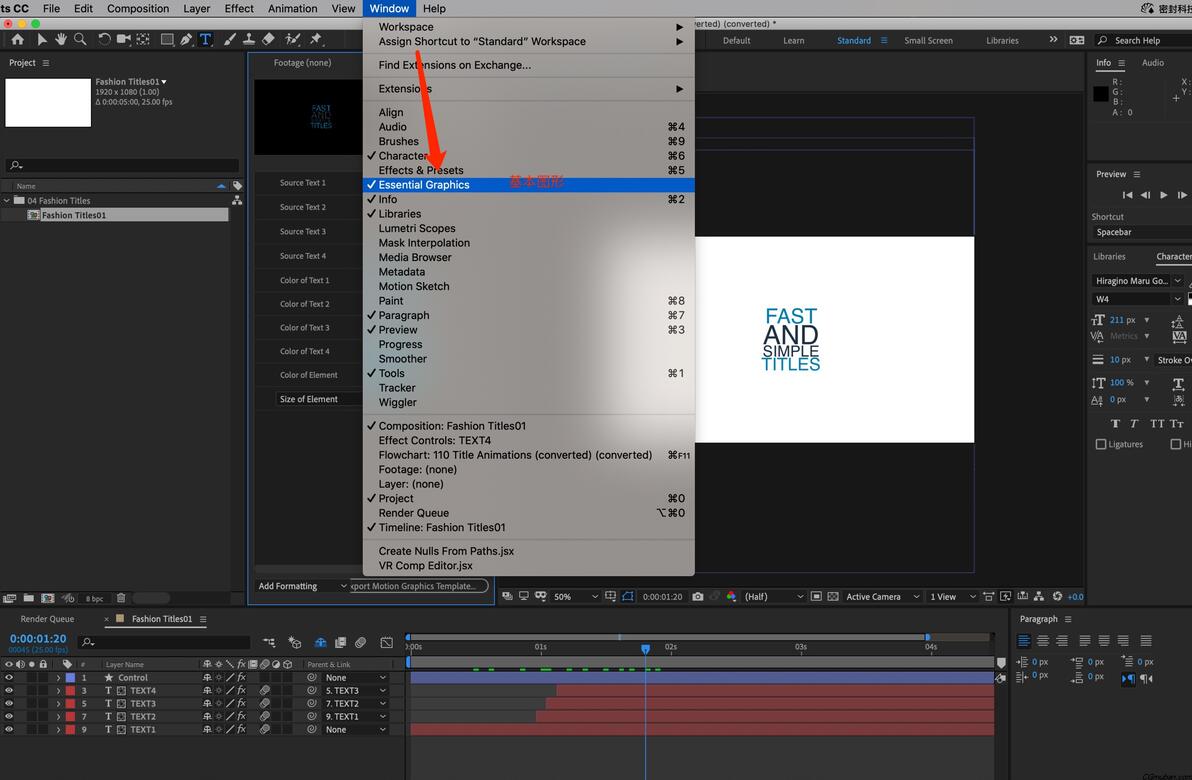Select Lumetri Scopes menu entry
Viewport: 1192px width, 780px height.
click(417, 228)
